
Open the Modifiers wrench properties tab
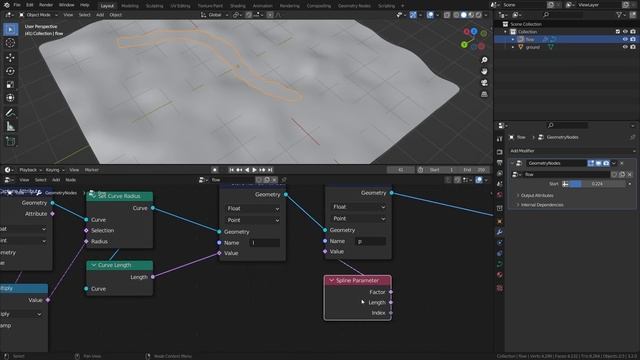(x=500, y=232)
